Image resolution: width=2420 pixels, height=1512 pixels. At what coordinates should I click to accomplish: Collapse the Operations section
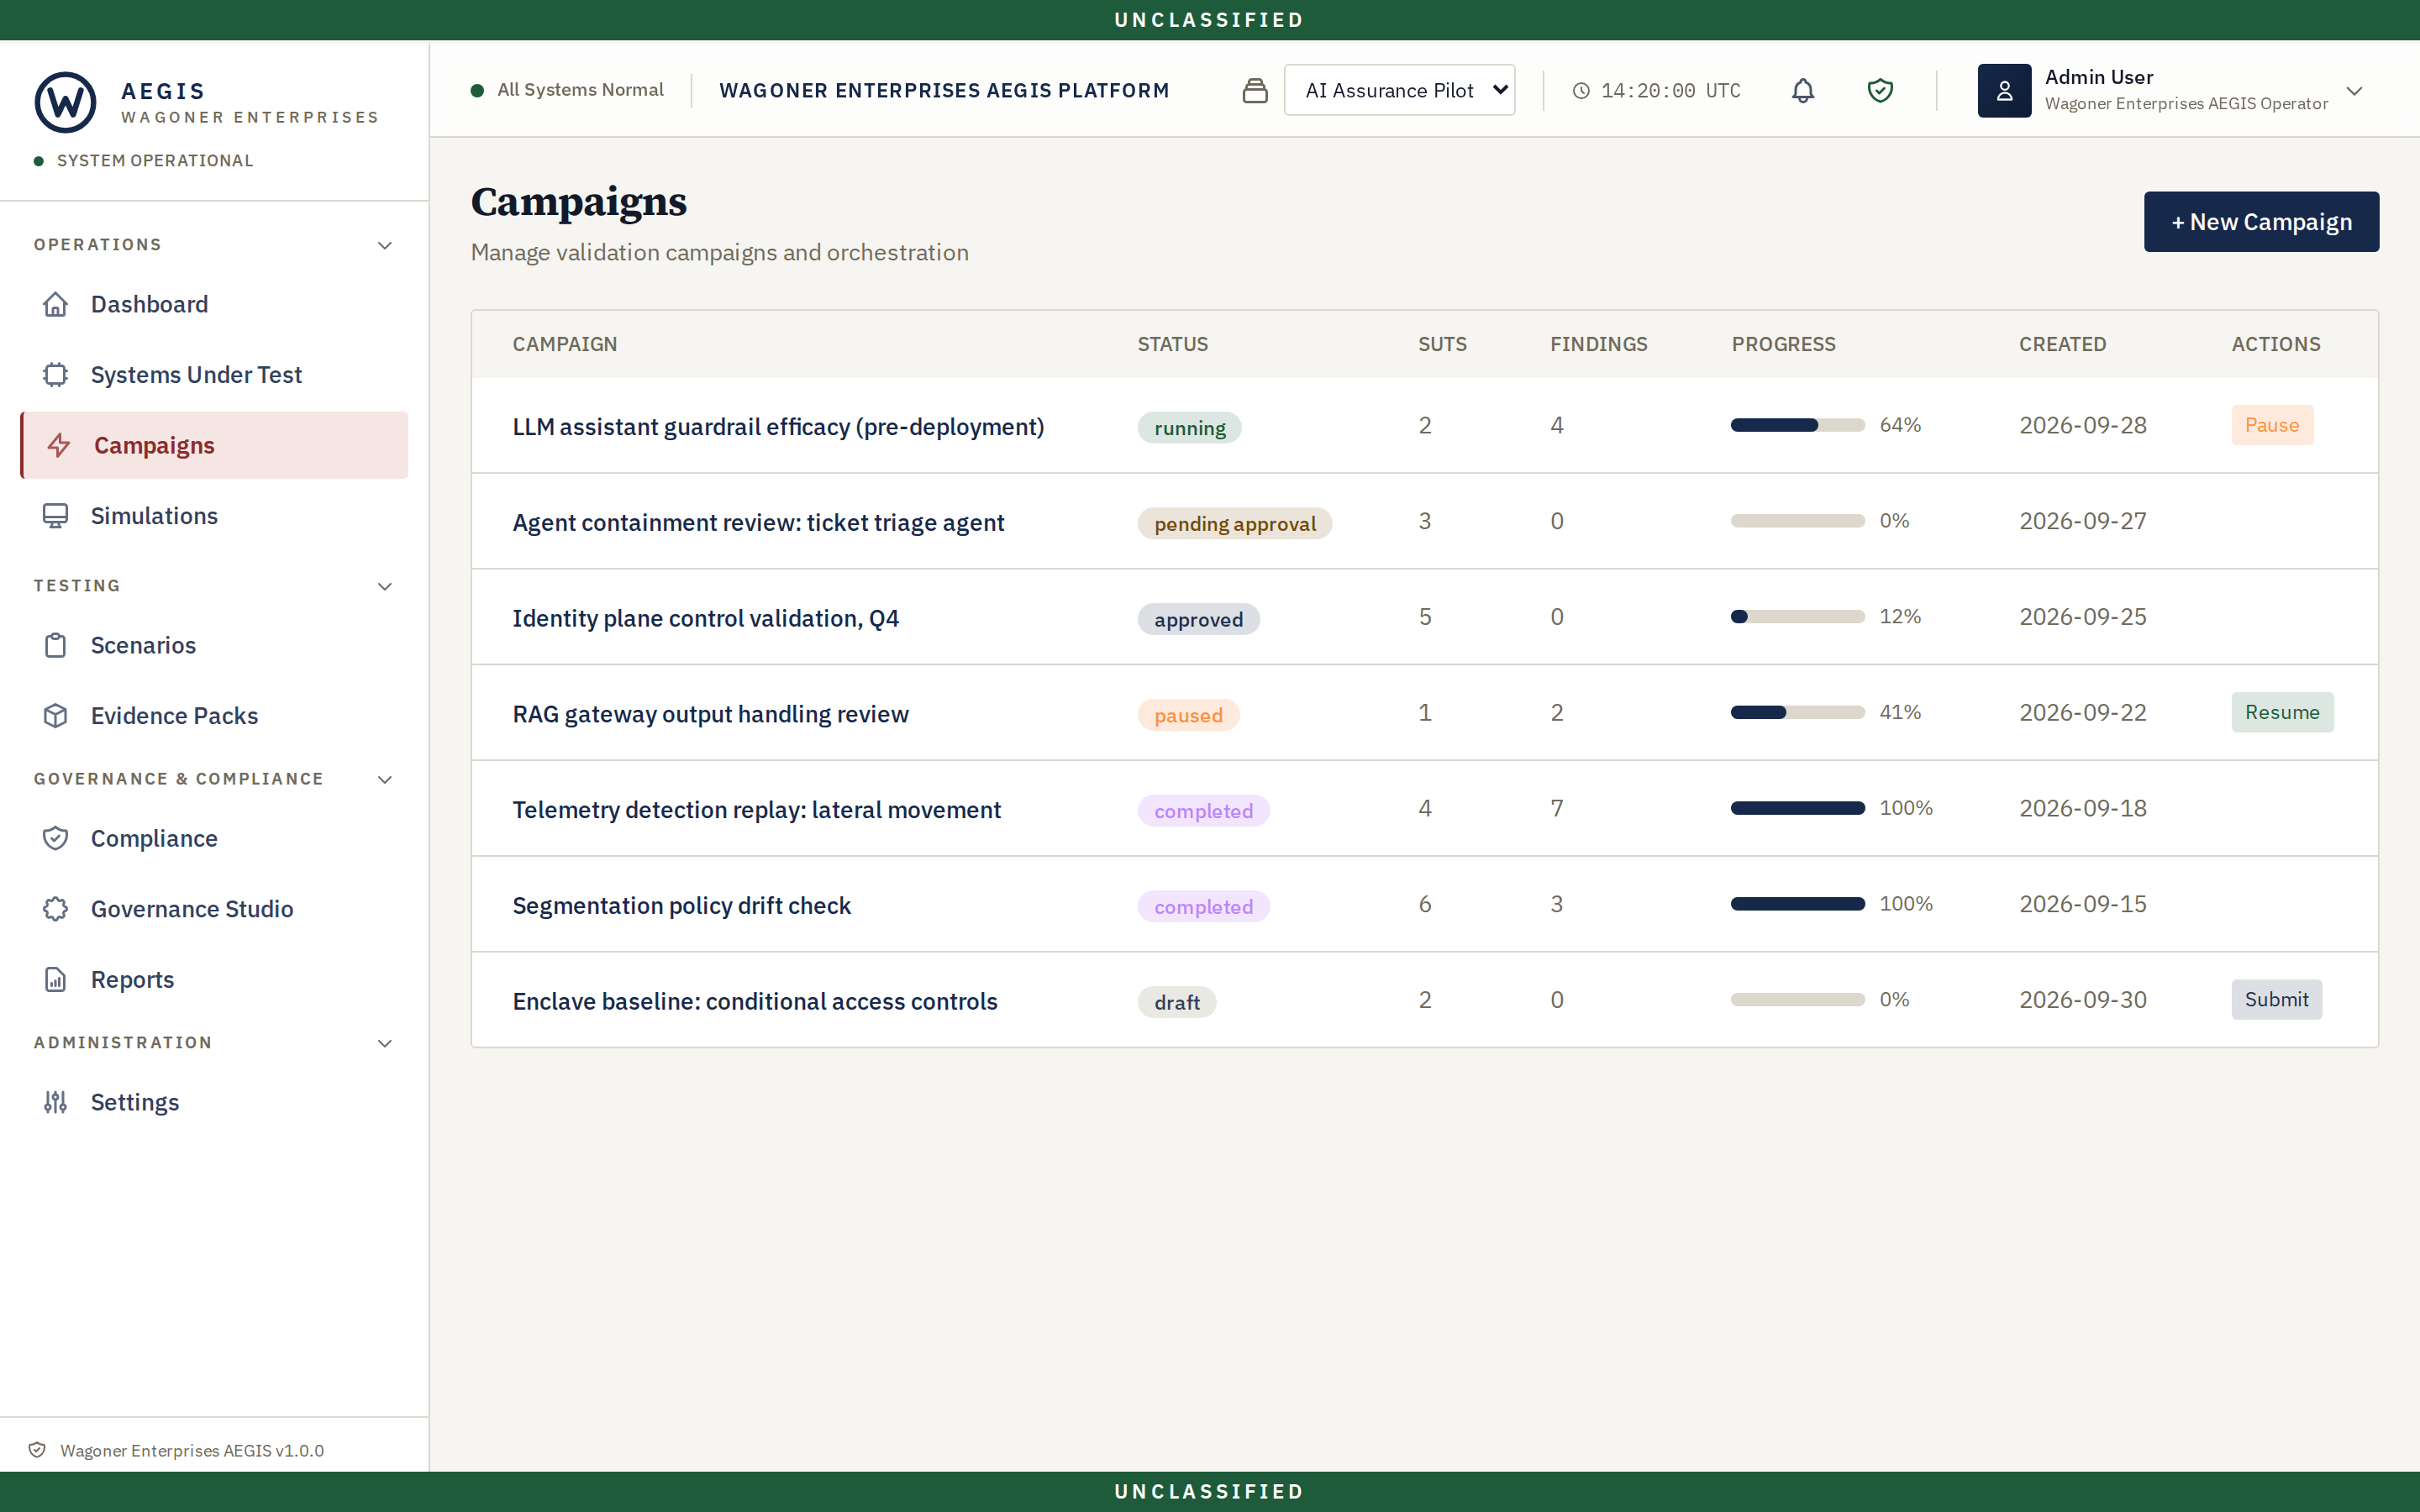coord(385,245)
